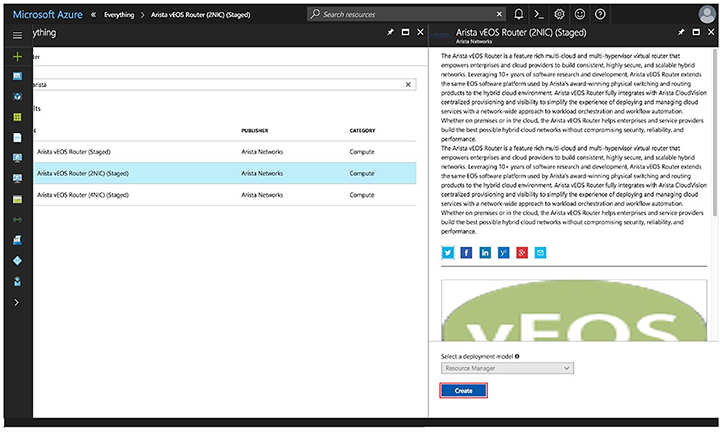This screenshot has width=720, height=432.
Task: Select Arista vEOS Router (2NIC) (Staged) row
Action: click(224, 173)
